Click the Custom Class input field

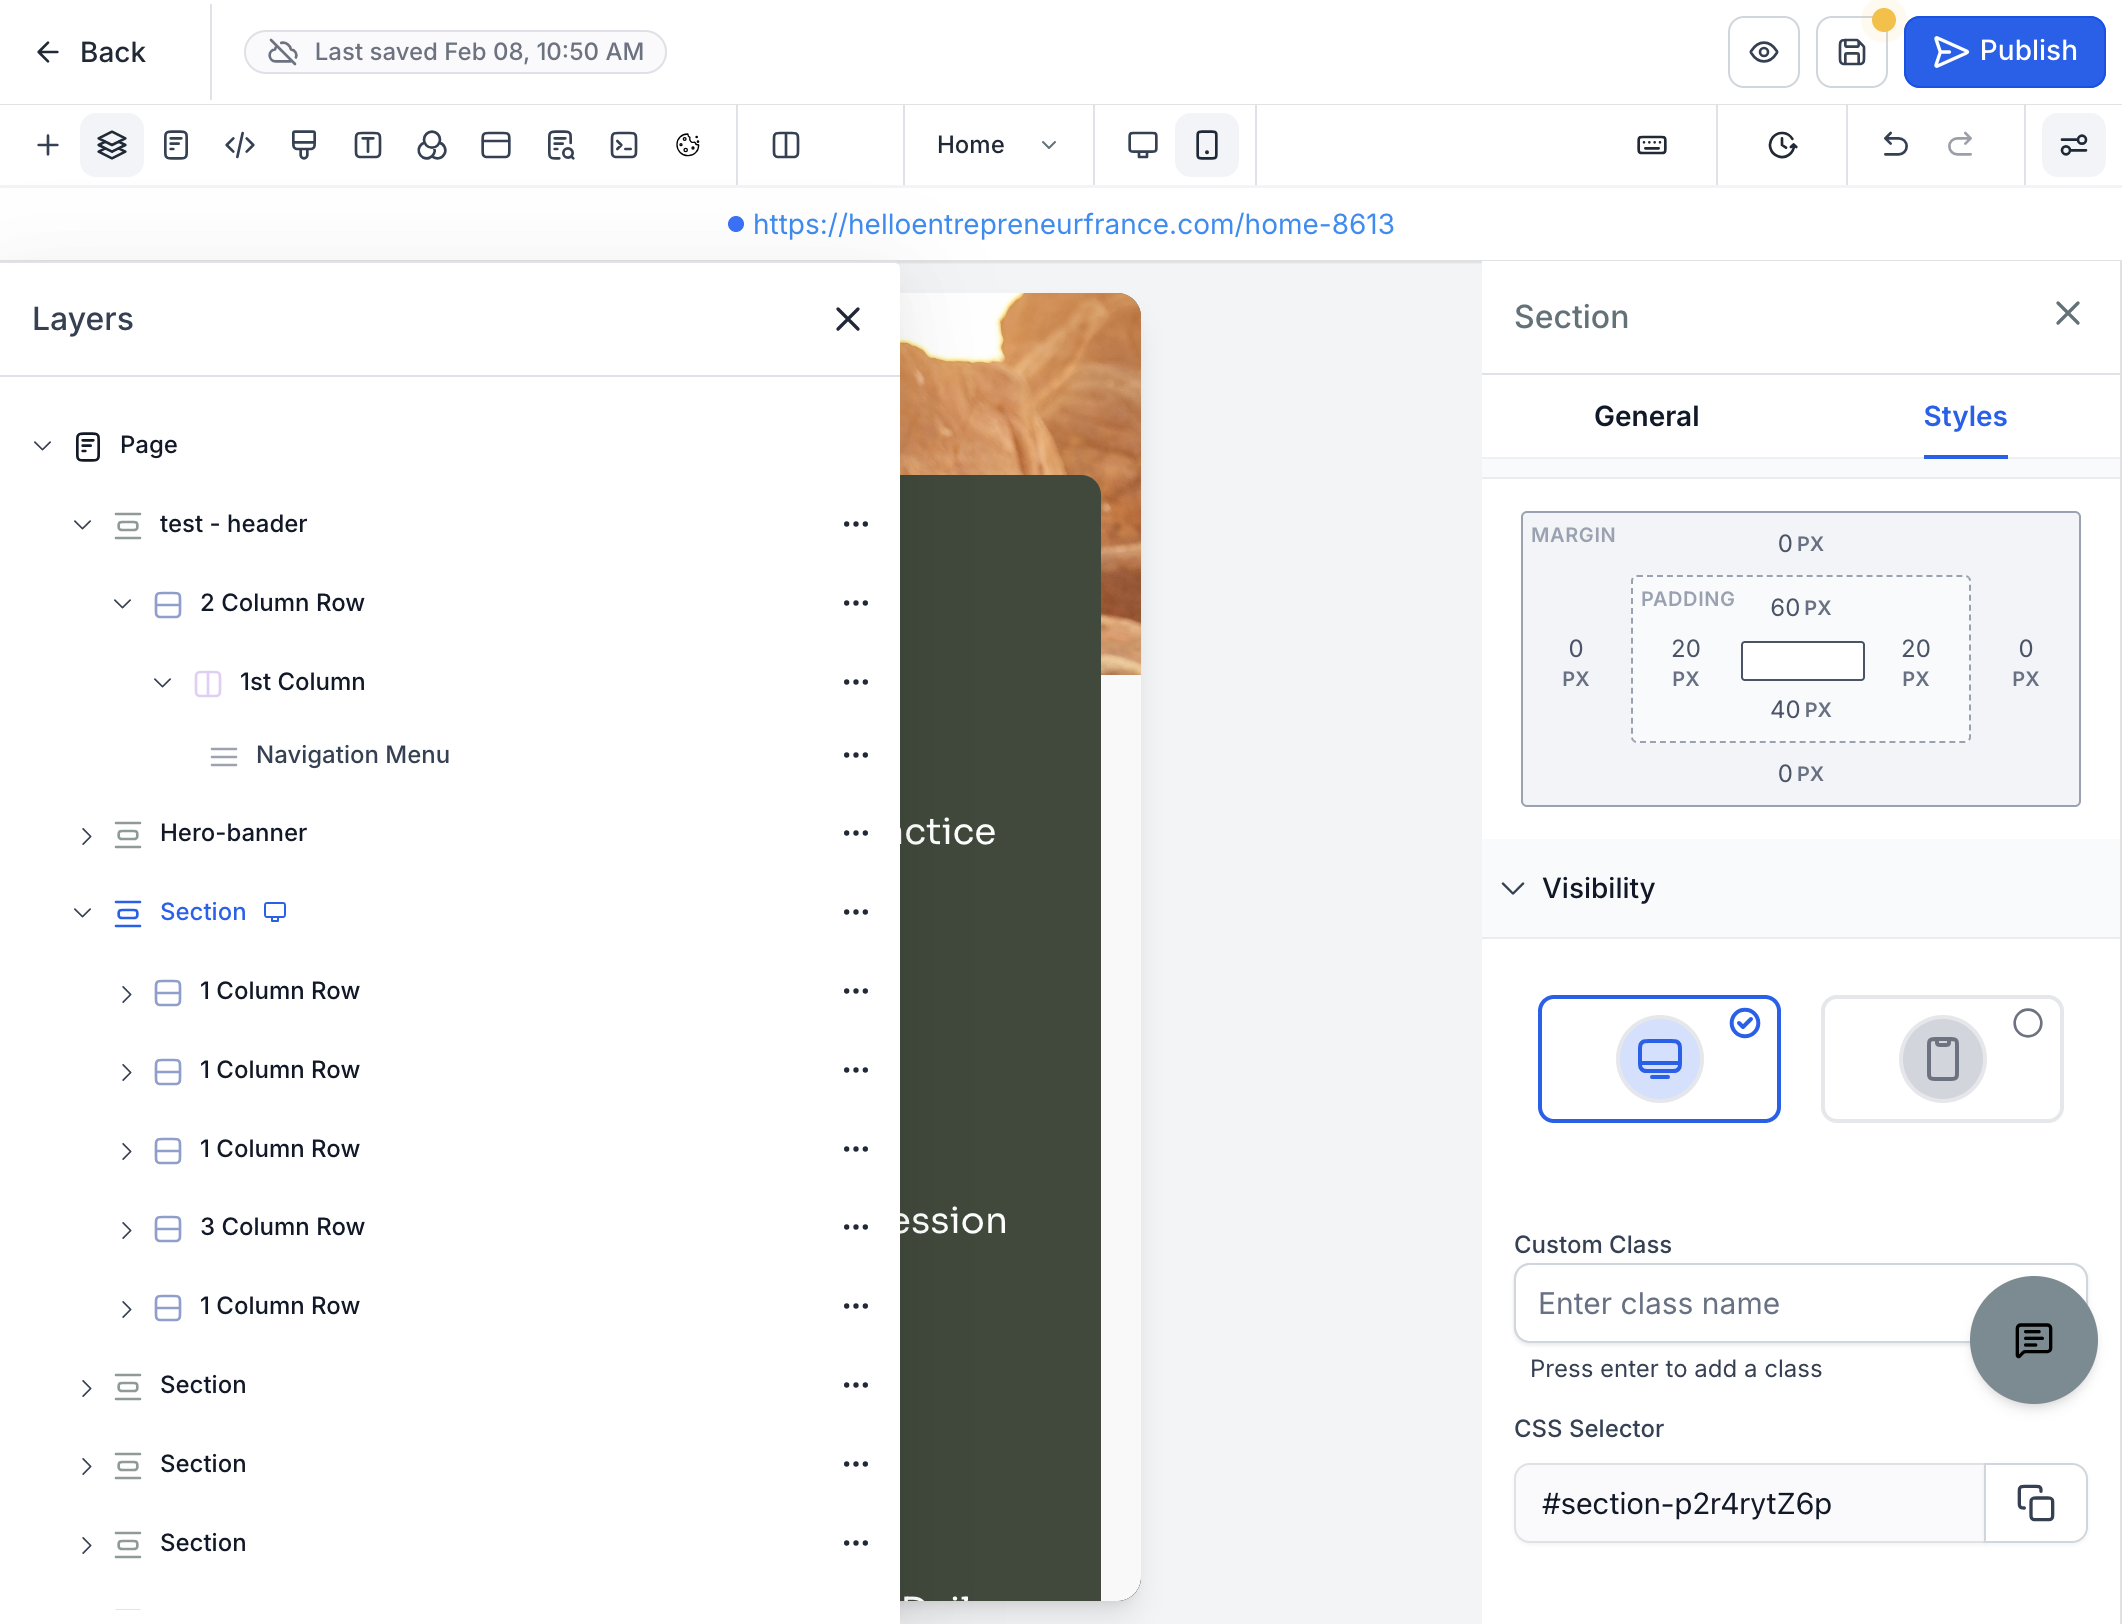tap(1800, 1303)
